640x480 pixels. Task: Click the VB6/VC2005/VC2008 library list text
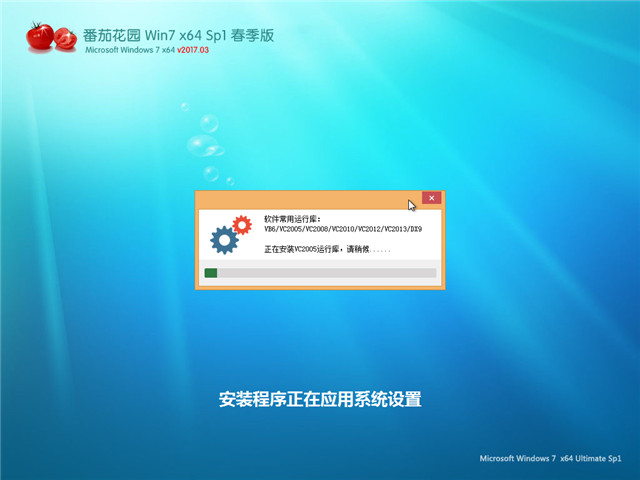pos(343,229)
